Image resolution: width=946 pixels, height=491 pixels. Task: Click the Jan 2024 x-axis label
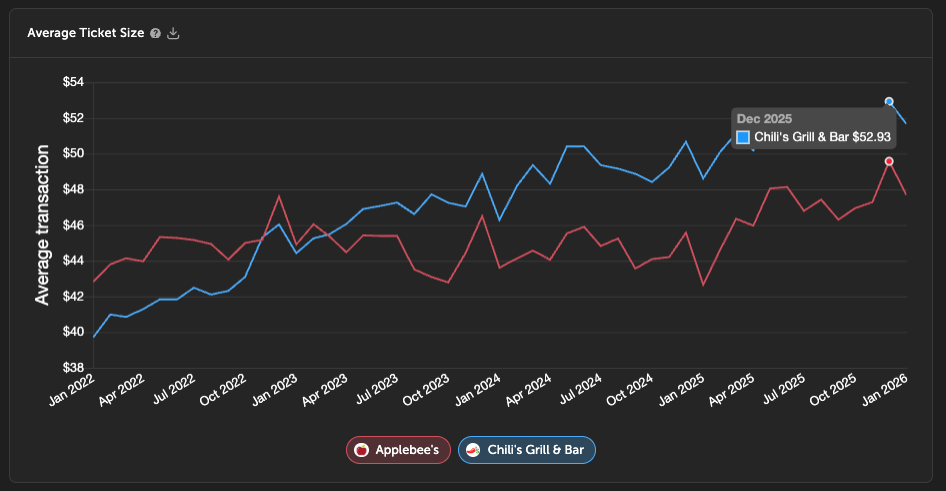pyautogui.click(x=478, y=390)
